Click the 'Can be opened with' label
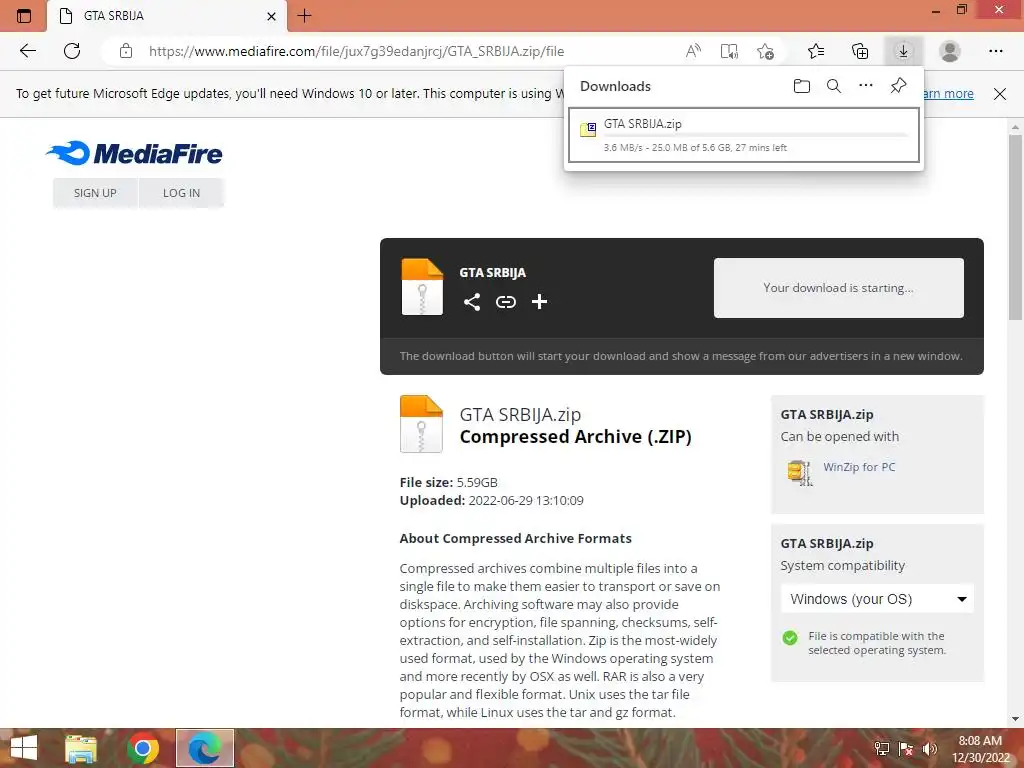This screenshot has width=1024, height=768. tap(839, 436)
